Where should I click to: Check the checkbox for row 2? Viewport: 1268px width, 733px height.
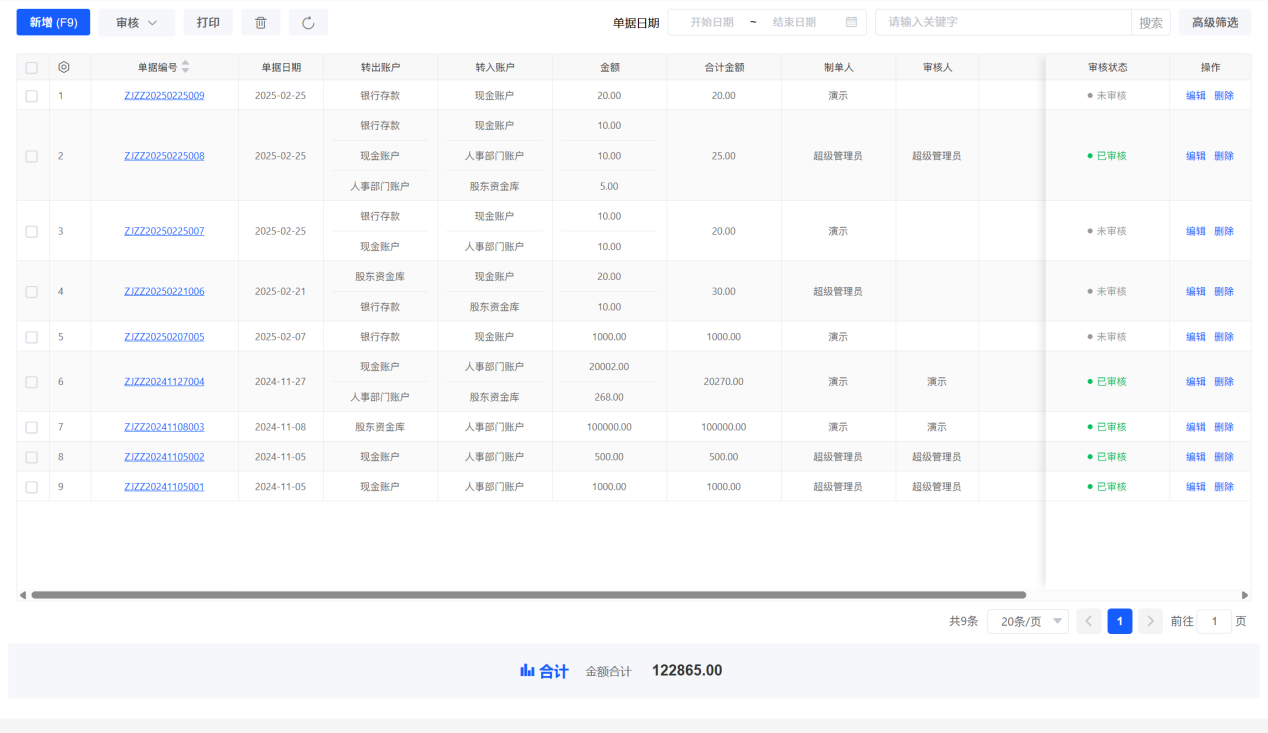pyautogui.click(x=32, y=156)
